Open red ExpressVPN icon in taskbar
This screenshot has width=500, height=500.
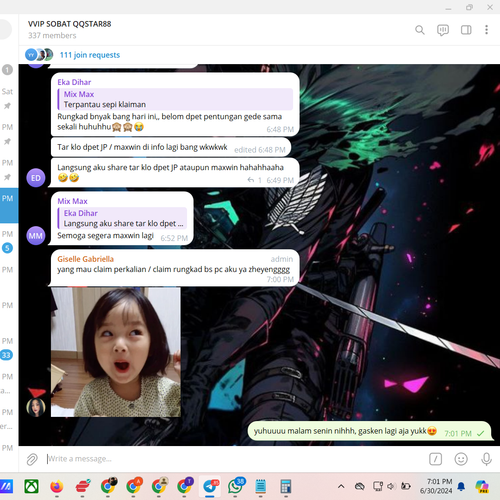(82, 487)
